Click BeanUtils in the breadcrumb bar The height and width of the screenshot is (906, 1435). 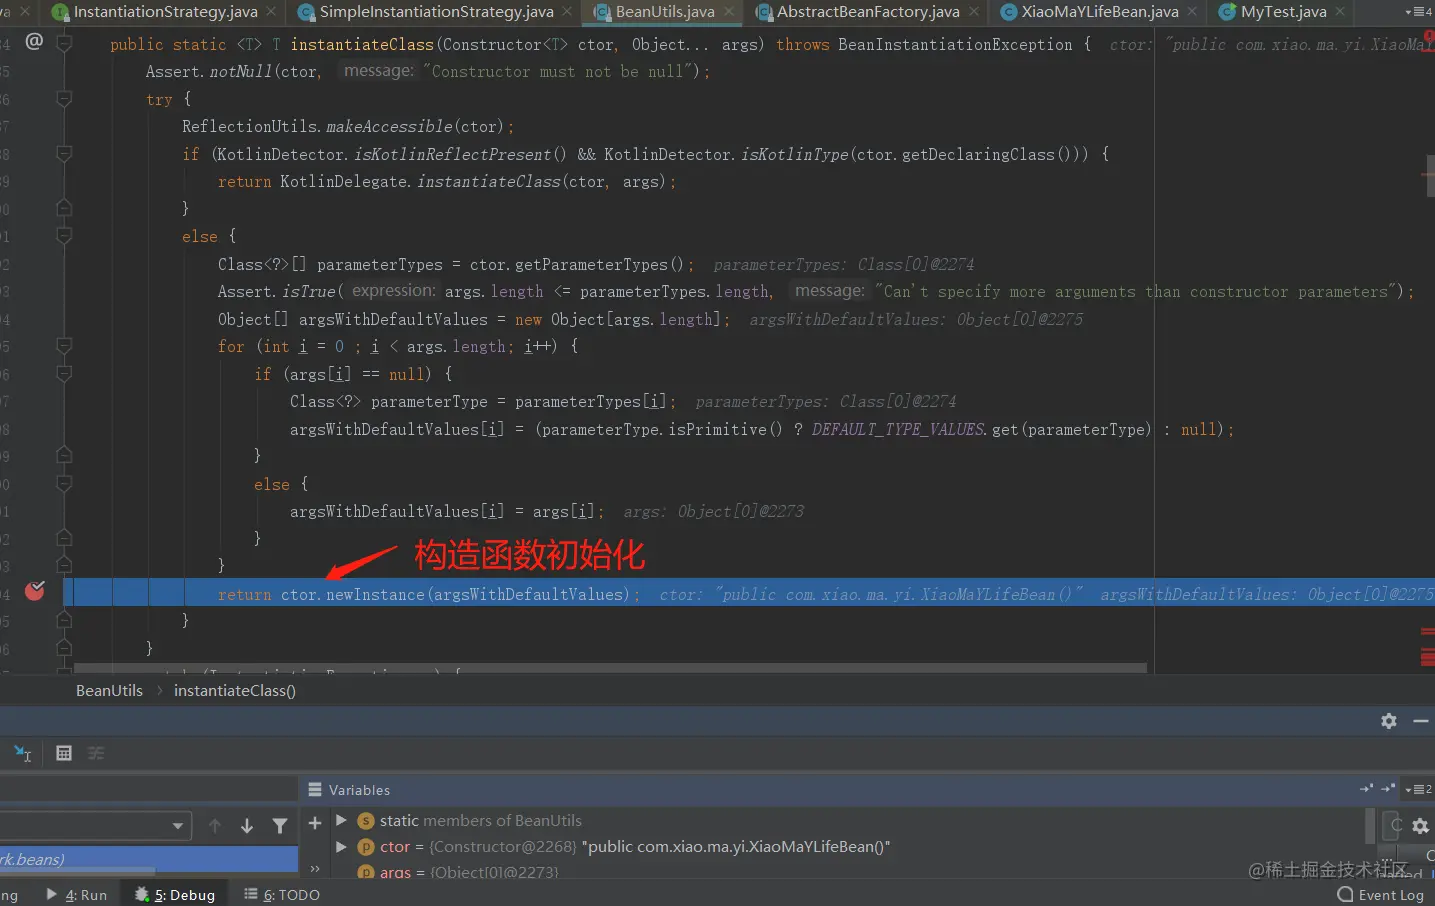tap(109, 691)
